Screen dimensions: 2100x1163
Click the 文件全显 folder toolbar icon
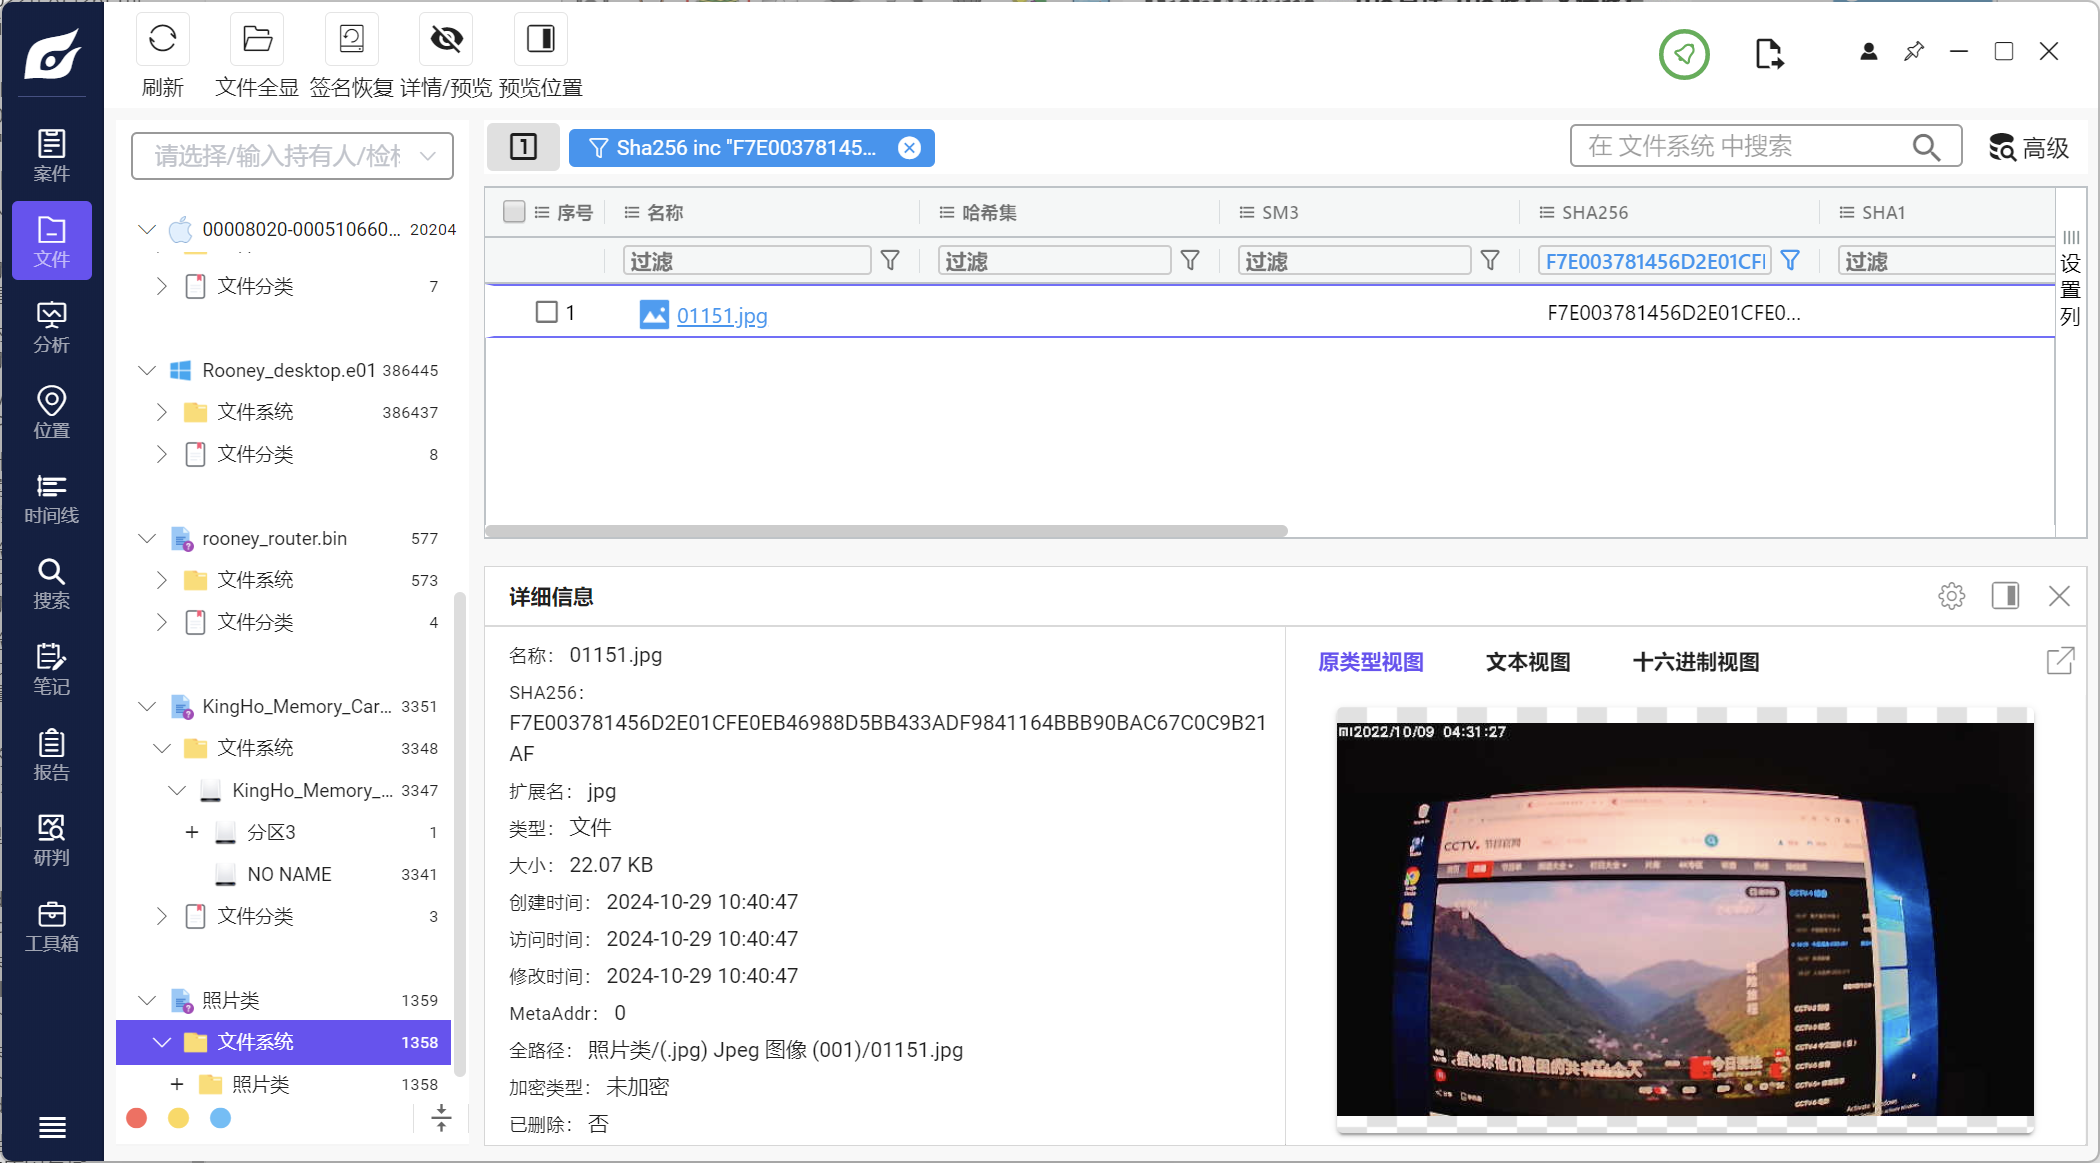pyautogui.click(x=257, y=40)
